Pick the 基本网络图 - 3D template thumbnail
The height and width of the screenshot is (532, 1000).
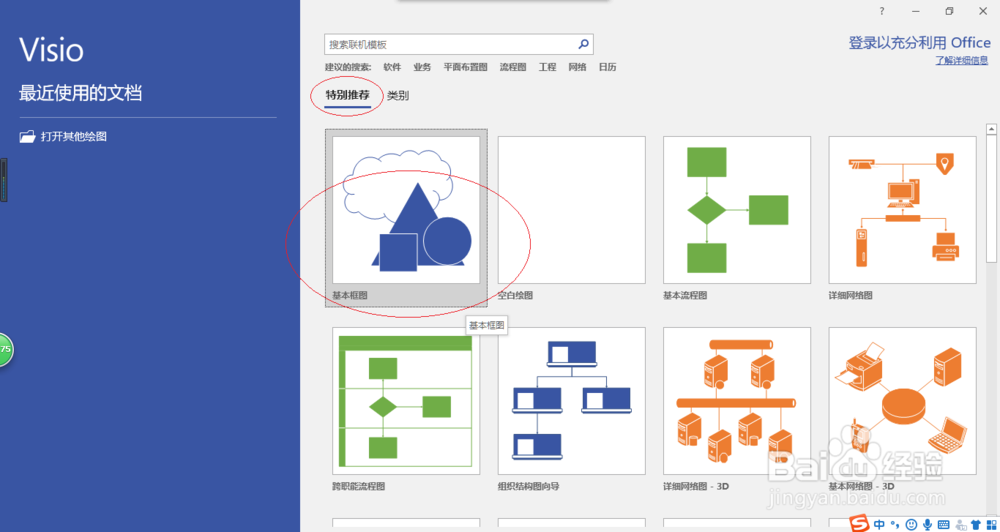[x=902, y=401]
